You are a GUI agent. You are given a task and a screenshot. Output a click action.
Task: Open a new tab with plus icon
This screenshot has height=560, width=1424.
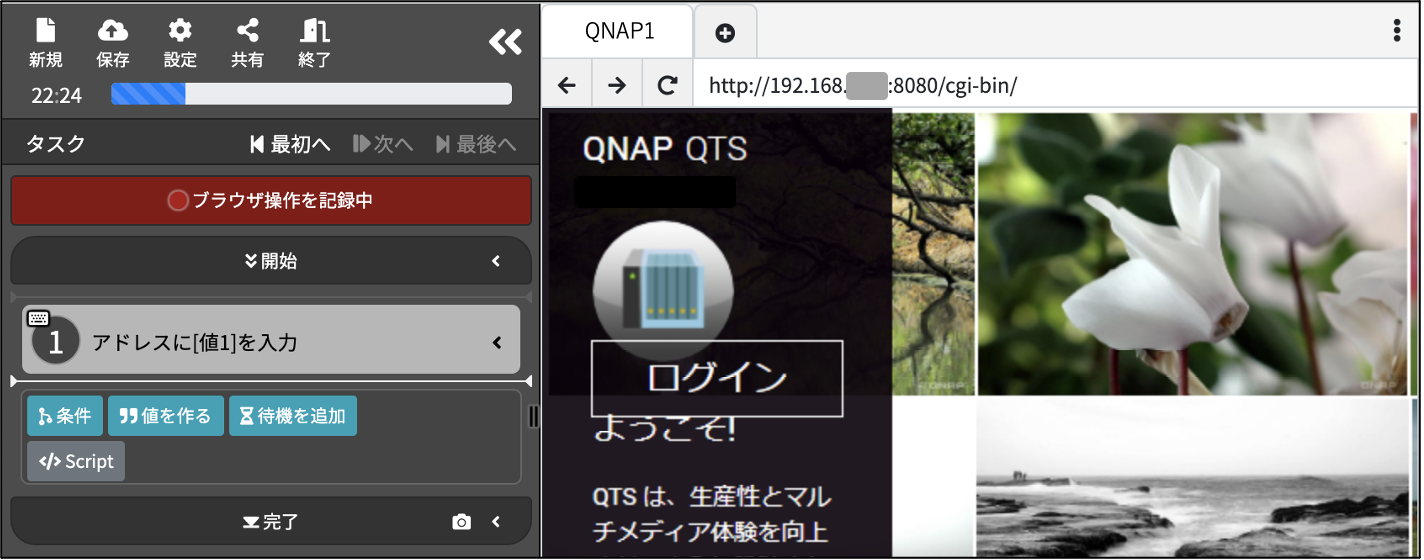[726, 33]
